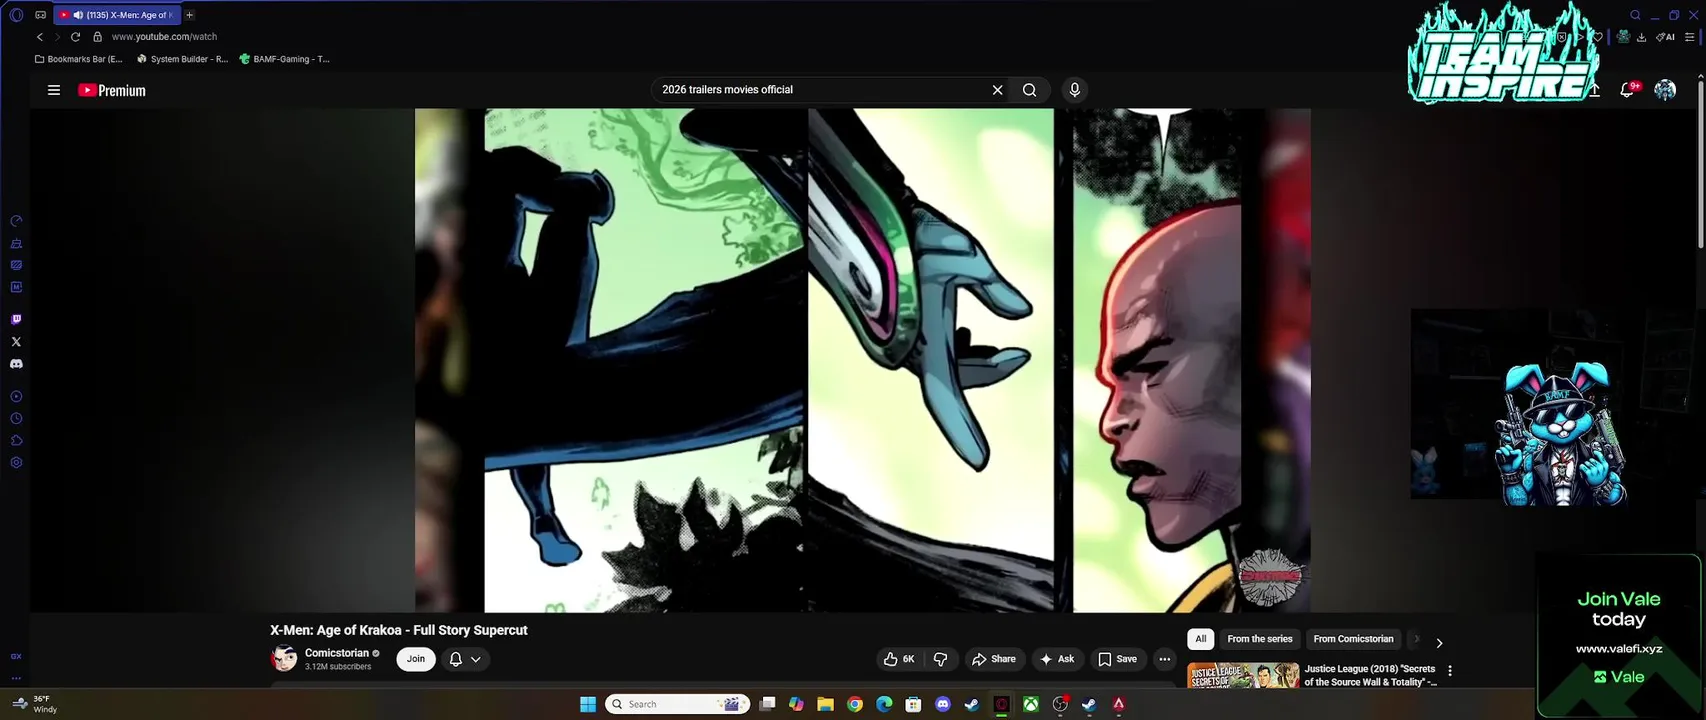Open Twitch in the Opera sidebar
The width and height of the screenshot is (1706, 720).
coord(16,320)
